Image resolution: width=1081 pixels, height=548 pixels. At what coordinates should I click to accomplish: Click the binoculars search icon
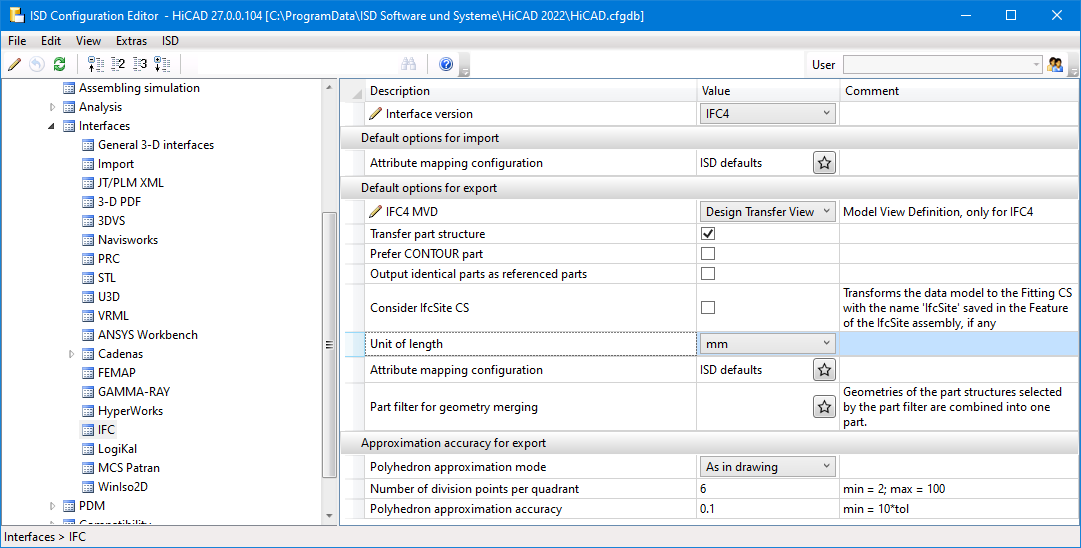pyautogui.click(x=409, y=64)
